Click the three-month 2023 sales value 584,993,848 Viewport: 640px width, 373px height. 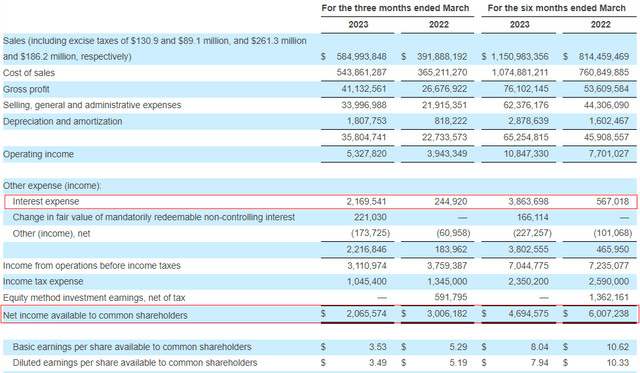tap(361, 57)
